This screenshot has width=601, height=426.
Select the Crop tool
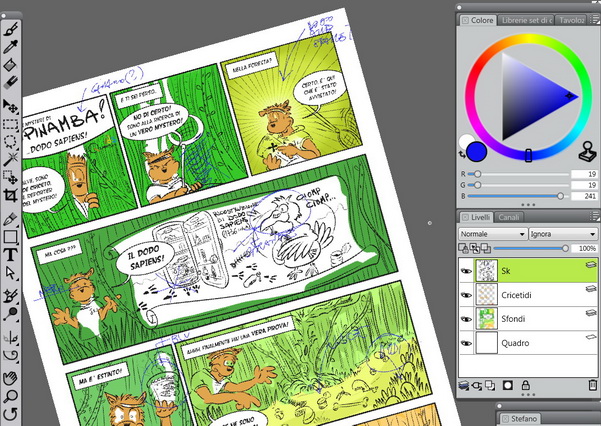coord(11,195)
